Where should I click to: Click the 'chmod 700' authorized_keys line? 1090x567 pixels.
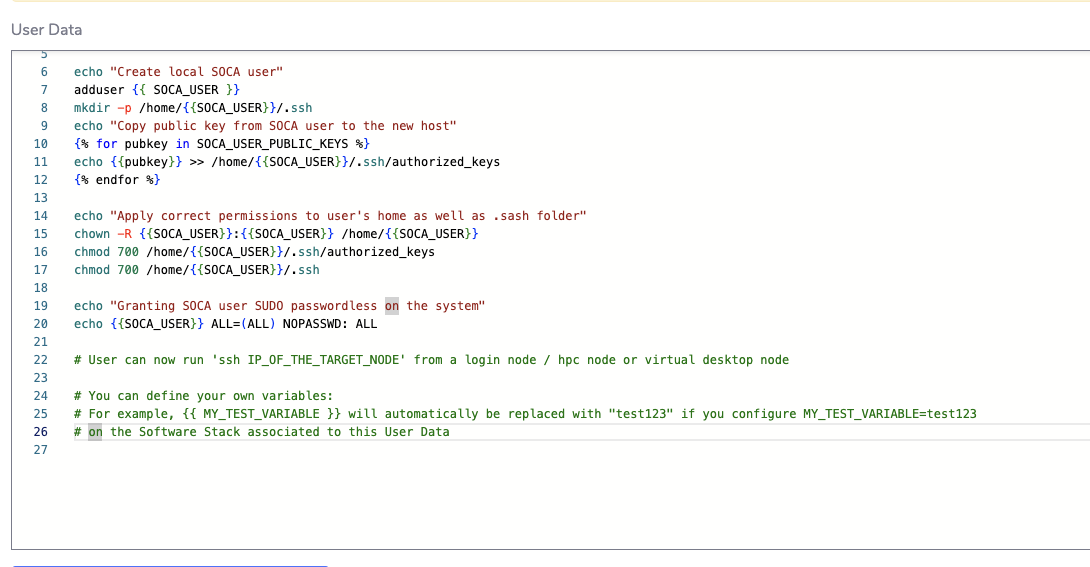tap(254, 252)
